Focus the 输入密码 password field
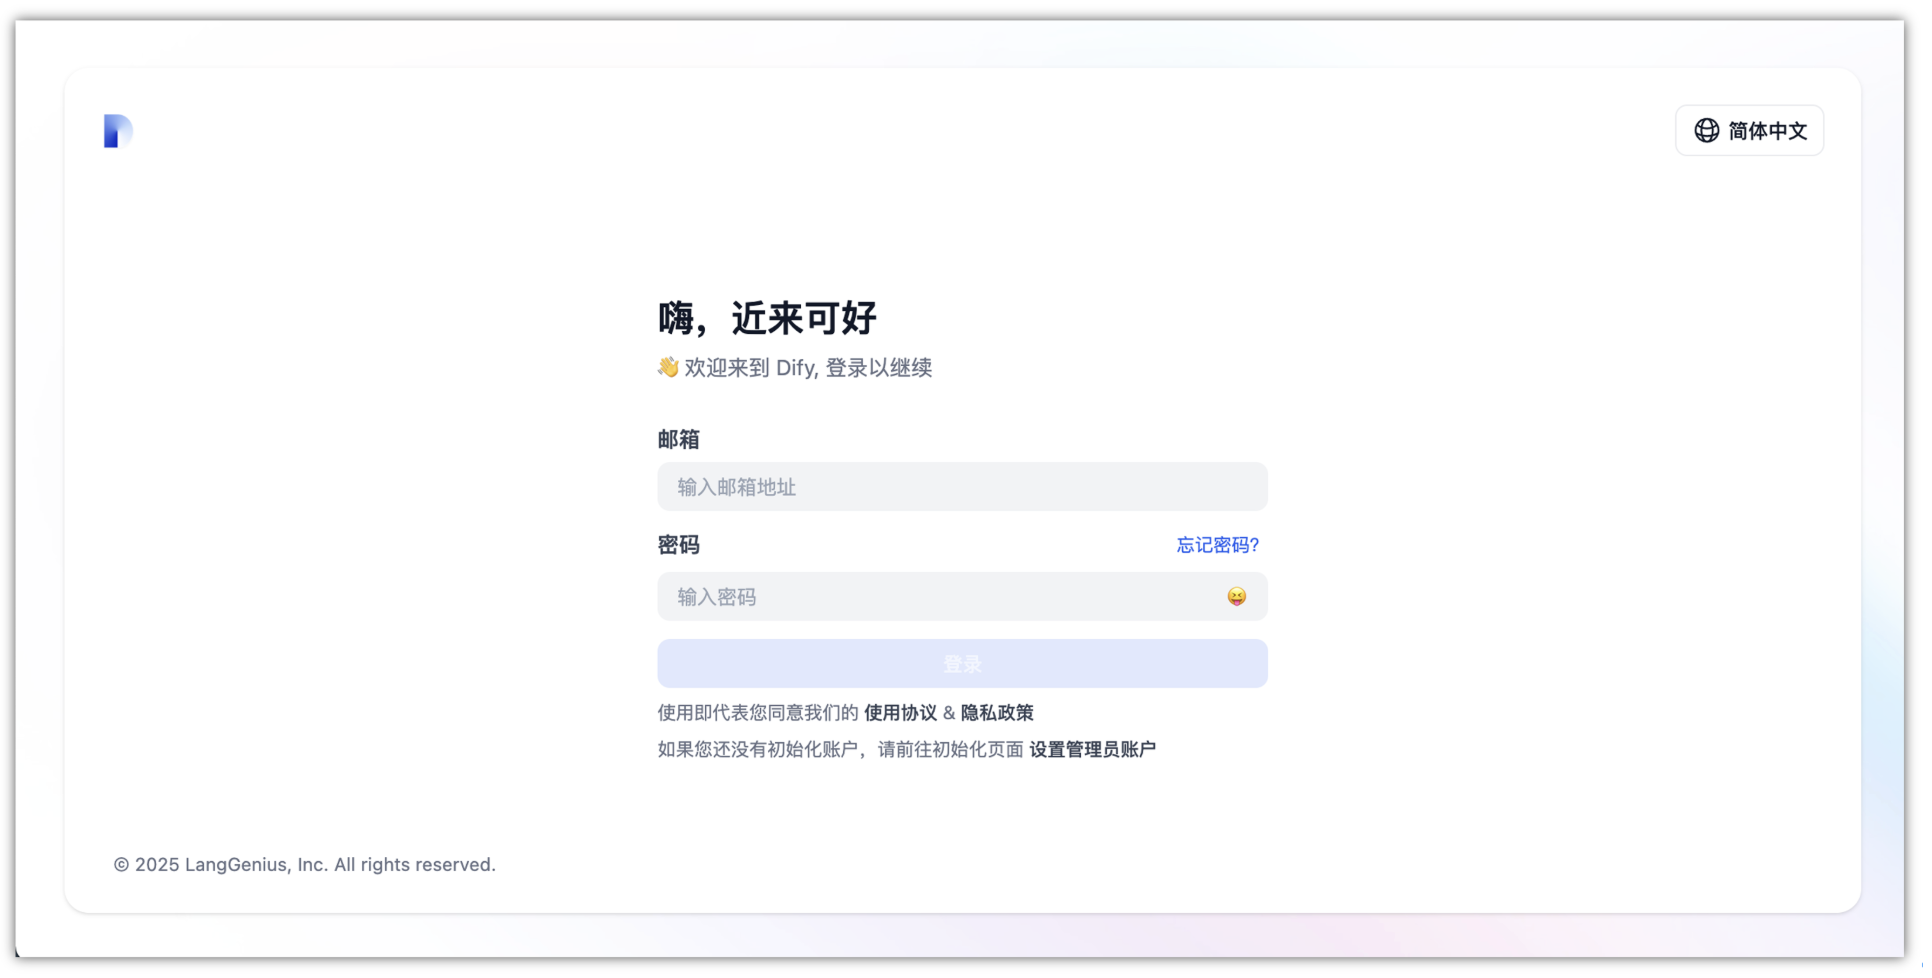Screen dimensions: 1932x978 pyautogui.click(x=962, y=597)
